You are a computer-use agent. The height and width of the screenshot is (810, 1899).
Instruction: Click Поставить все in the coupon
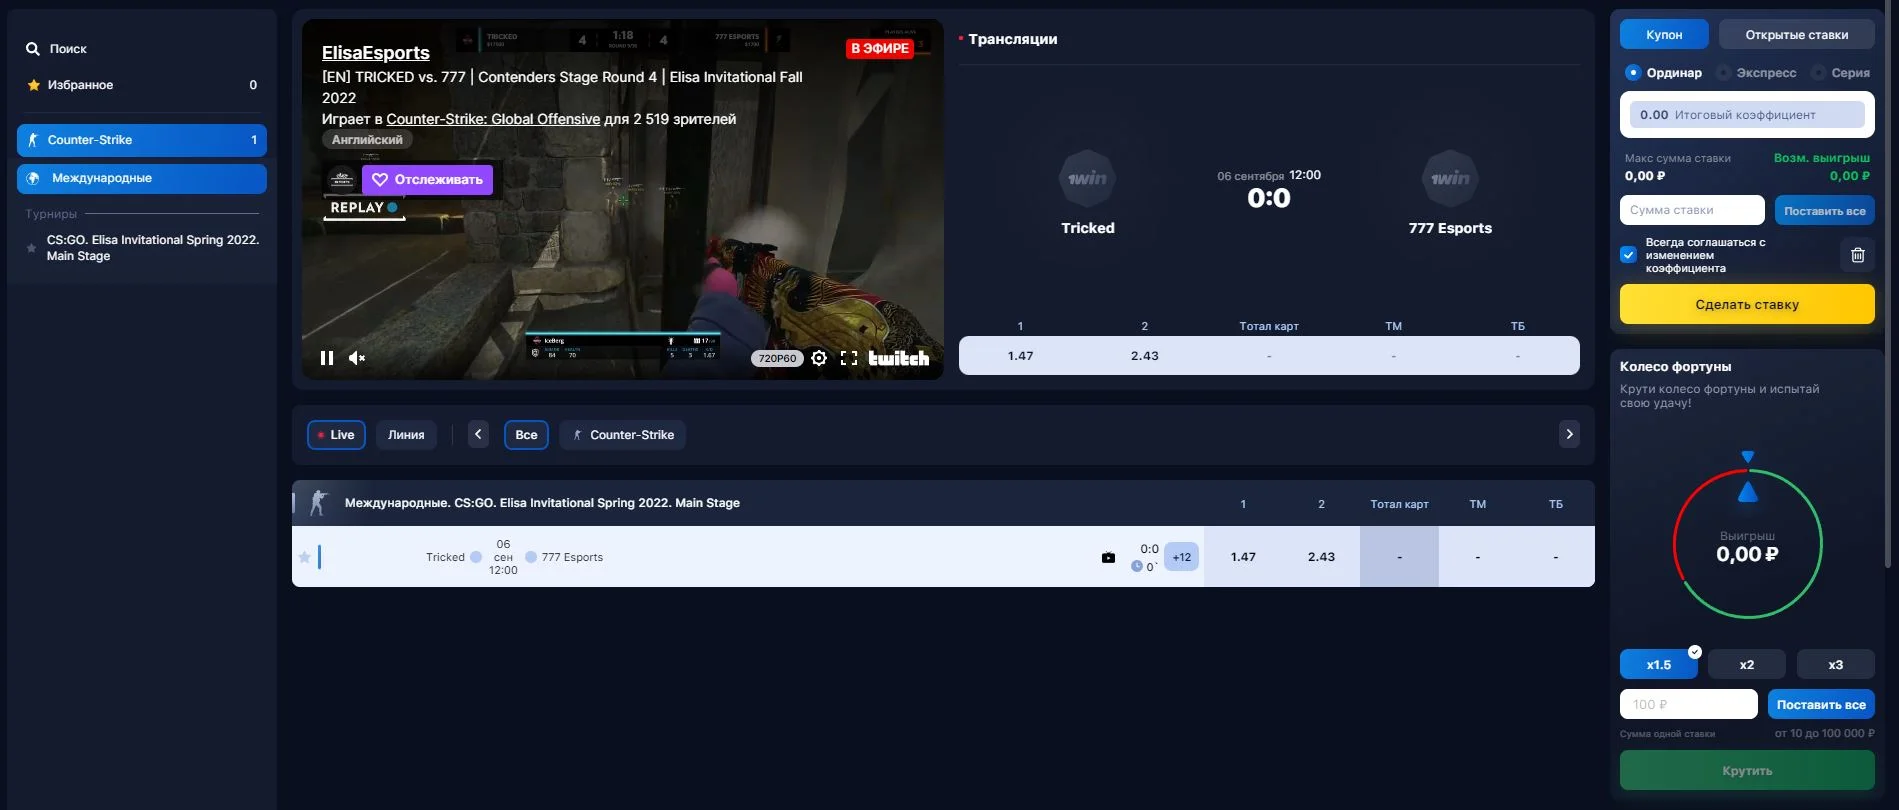1825,211
